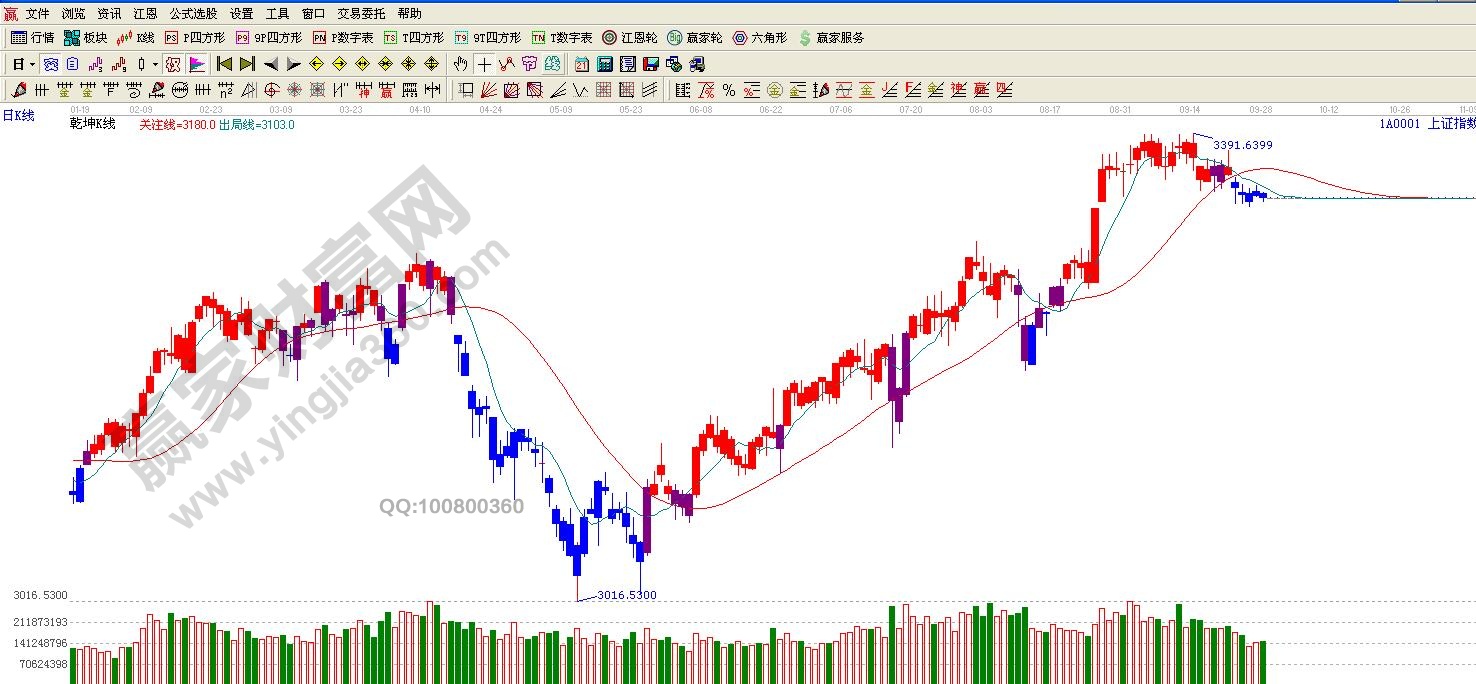The image size is (1476, 684).
Task: Expand the candlestick type dropdown arrow
Action: click(x=155, y=64)
